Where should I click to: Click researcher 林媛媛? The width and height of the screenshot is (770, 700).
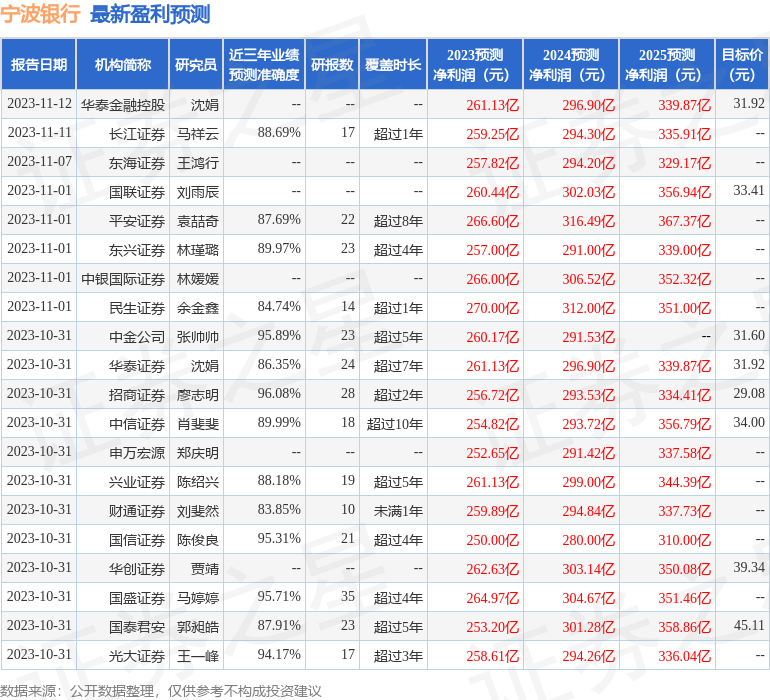198,279
